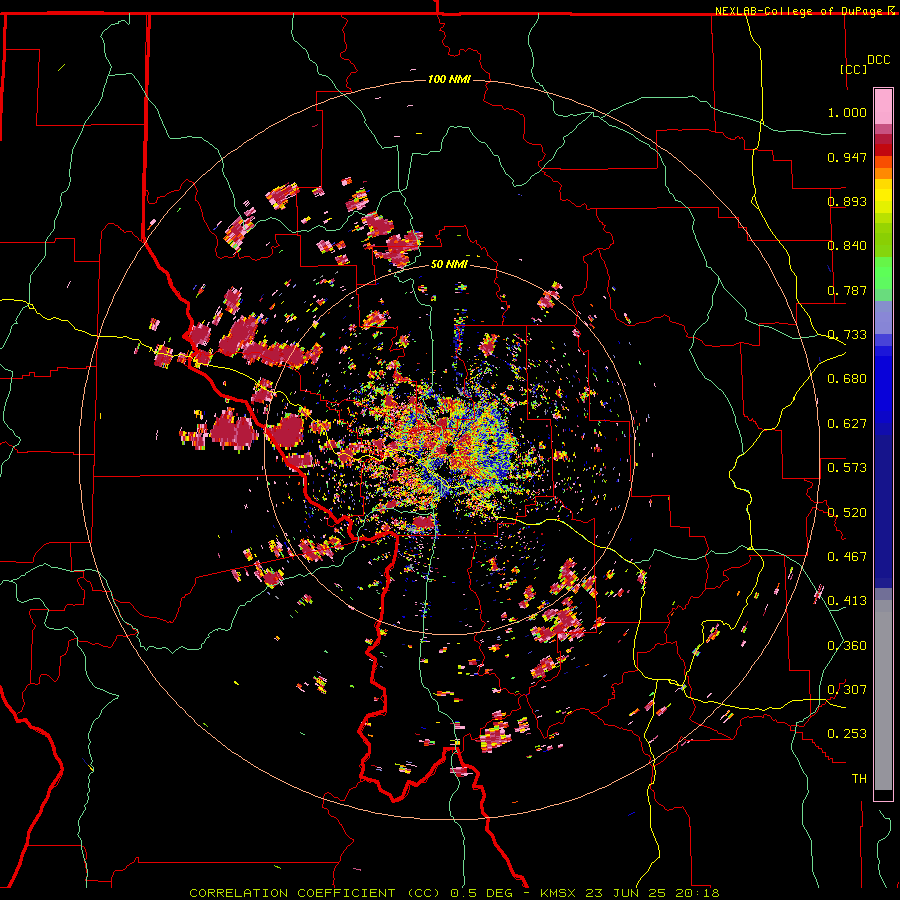Click the 0.253 scale value
The height and width of the screenshot is (900, 900).
coord(847,734)
